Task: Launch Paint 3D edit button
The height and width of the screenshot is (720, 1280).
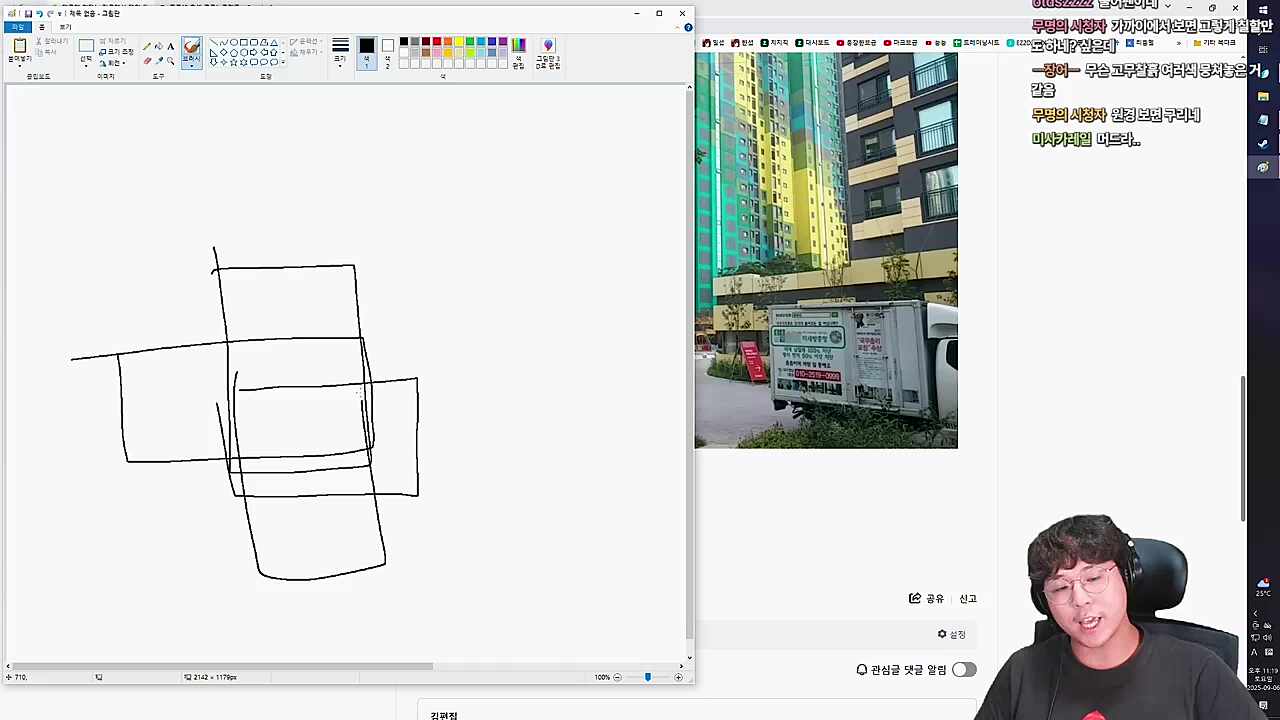Action: pos(547,52)
